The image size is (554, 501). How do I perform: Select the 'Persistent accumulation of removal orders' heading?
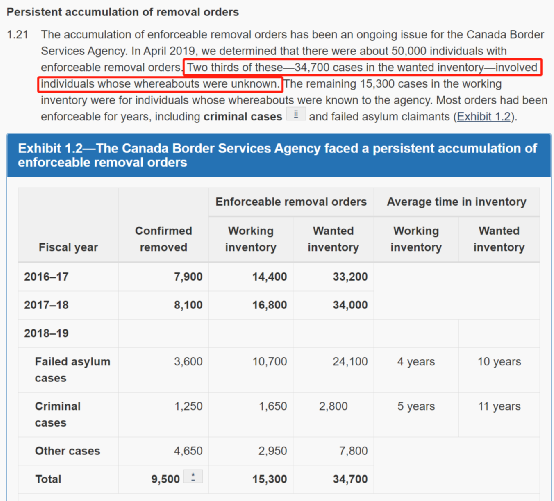tap(123, 12)
